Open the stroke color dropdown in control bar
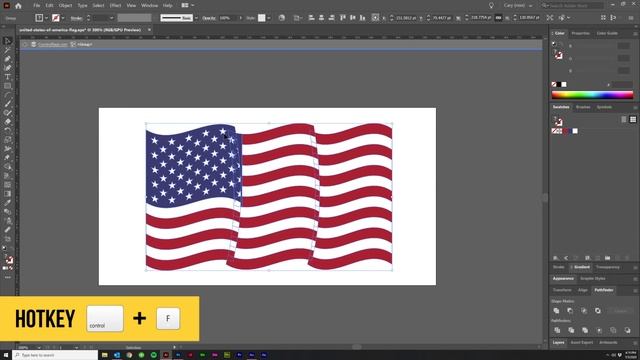The width and height of the screenshot is (640, 360). click(x=63, y=18)
